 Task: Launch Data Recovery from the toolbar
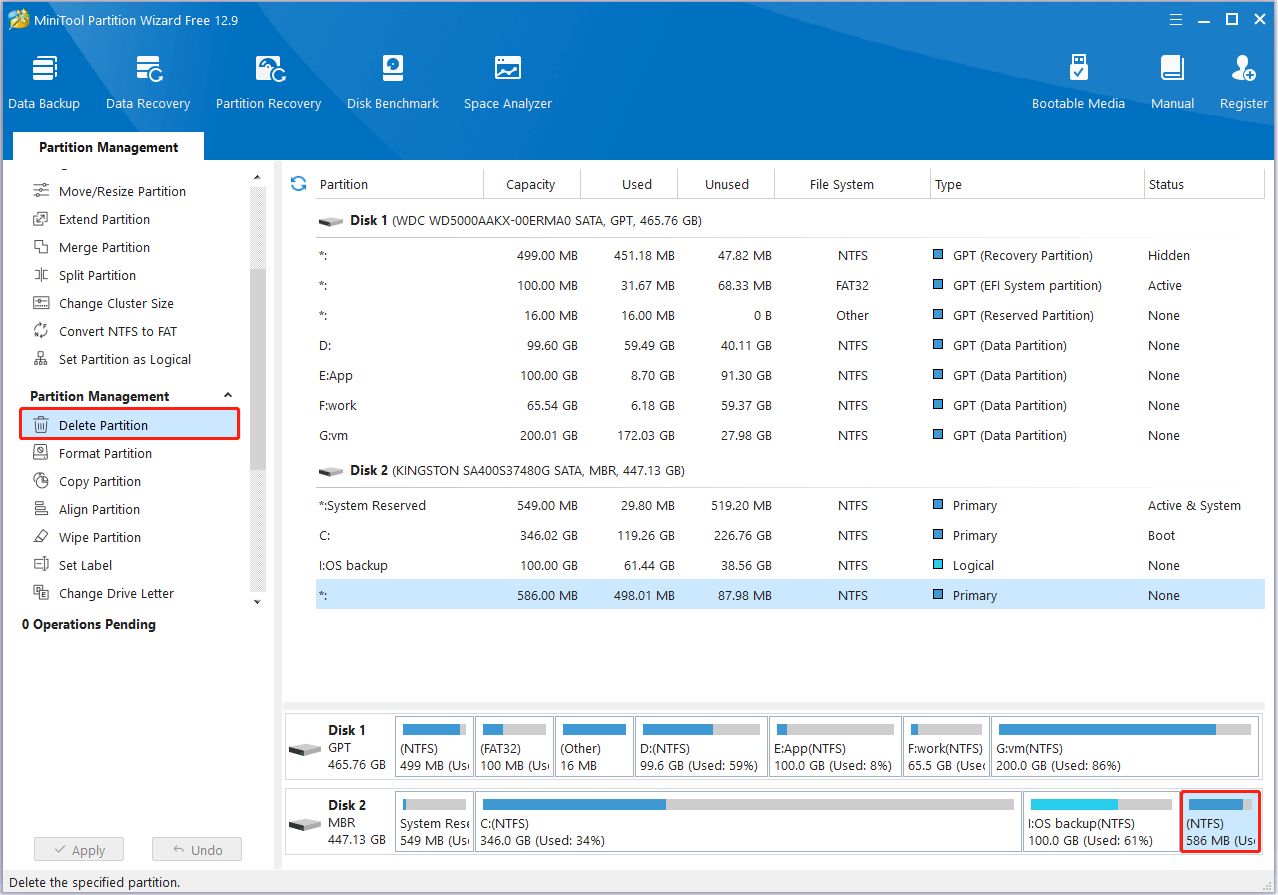148,82
